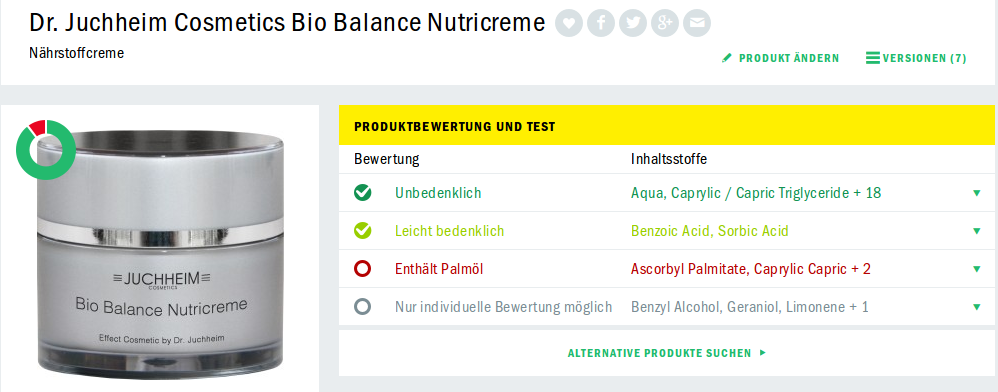Click the gray individuelle Bewertung circle icon
Screen dimensions: 998x392
tap(363, 307)
